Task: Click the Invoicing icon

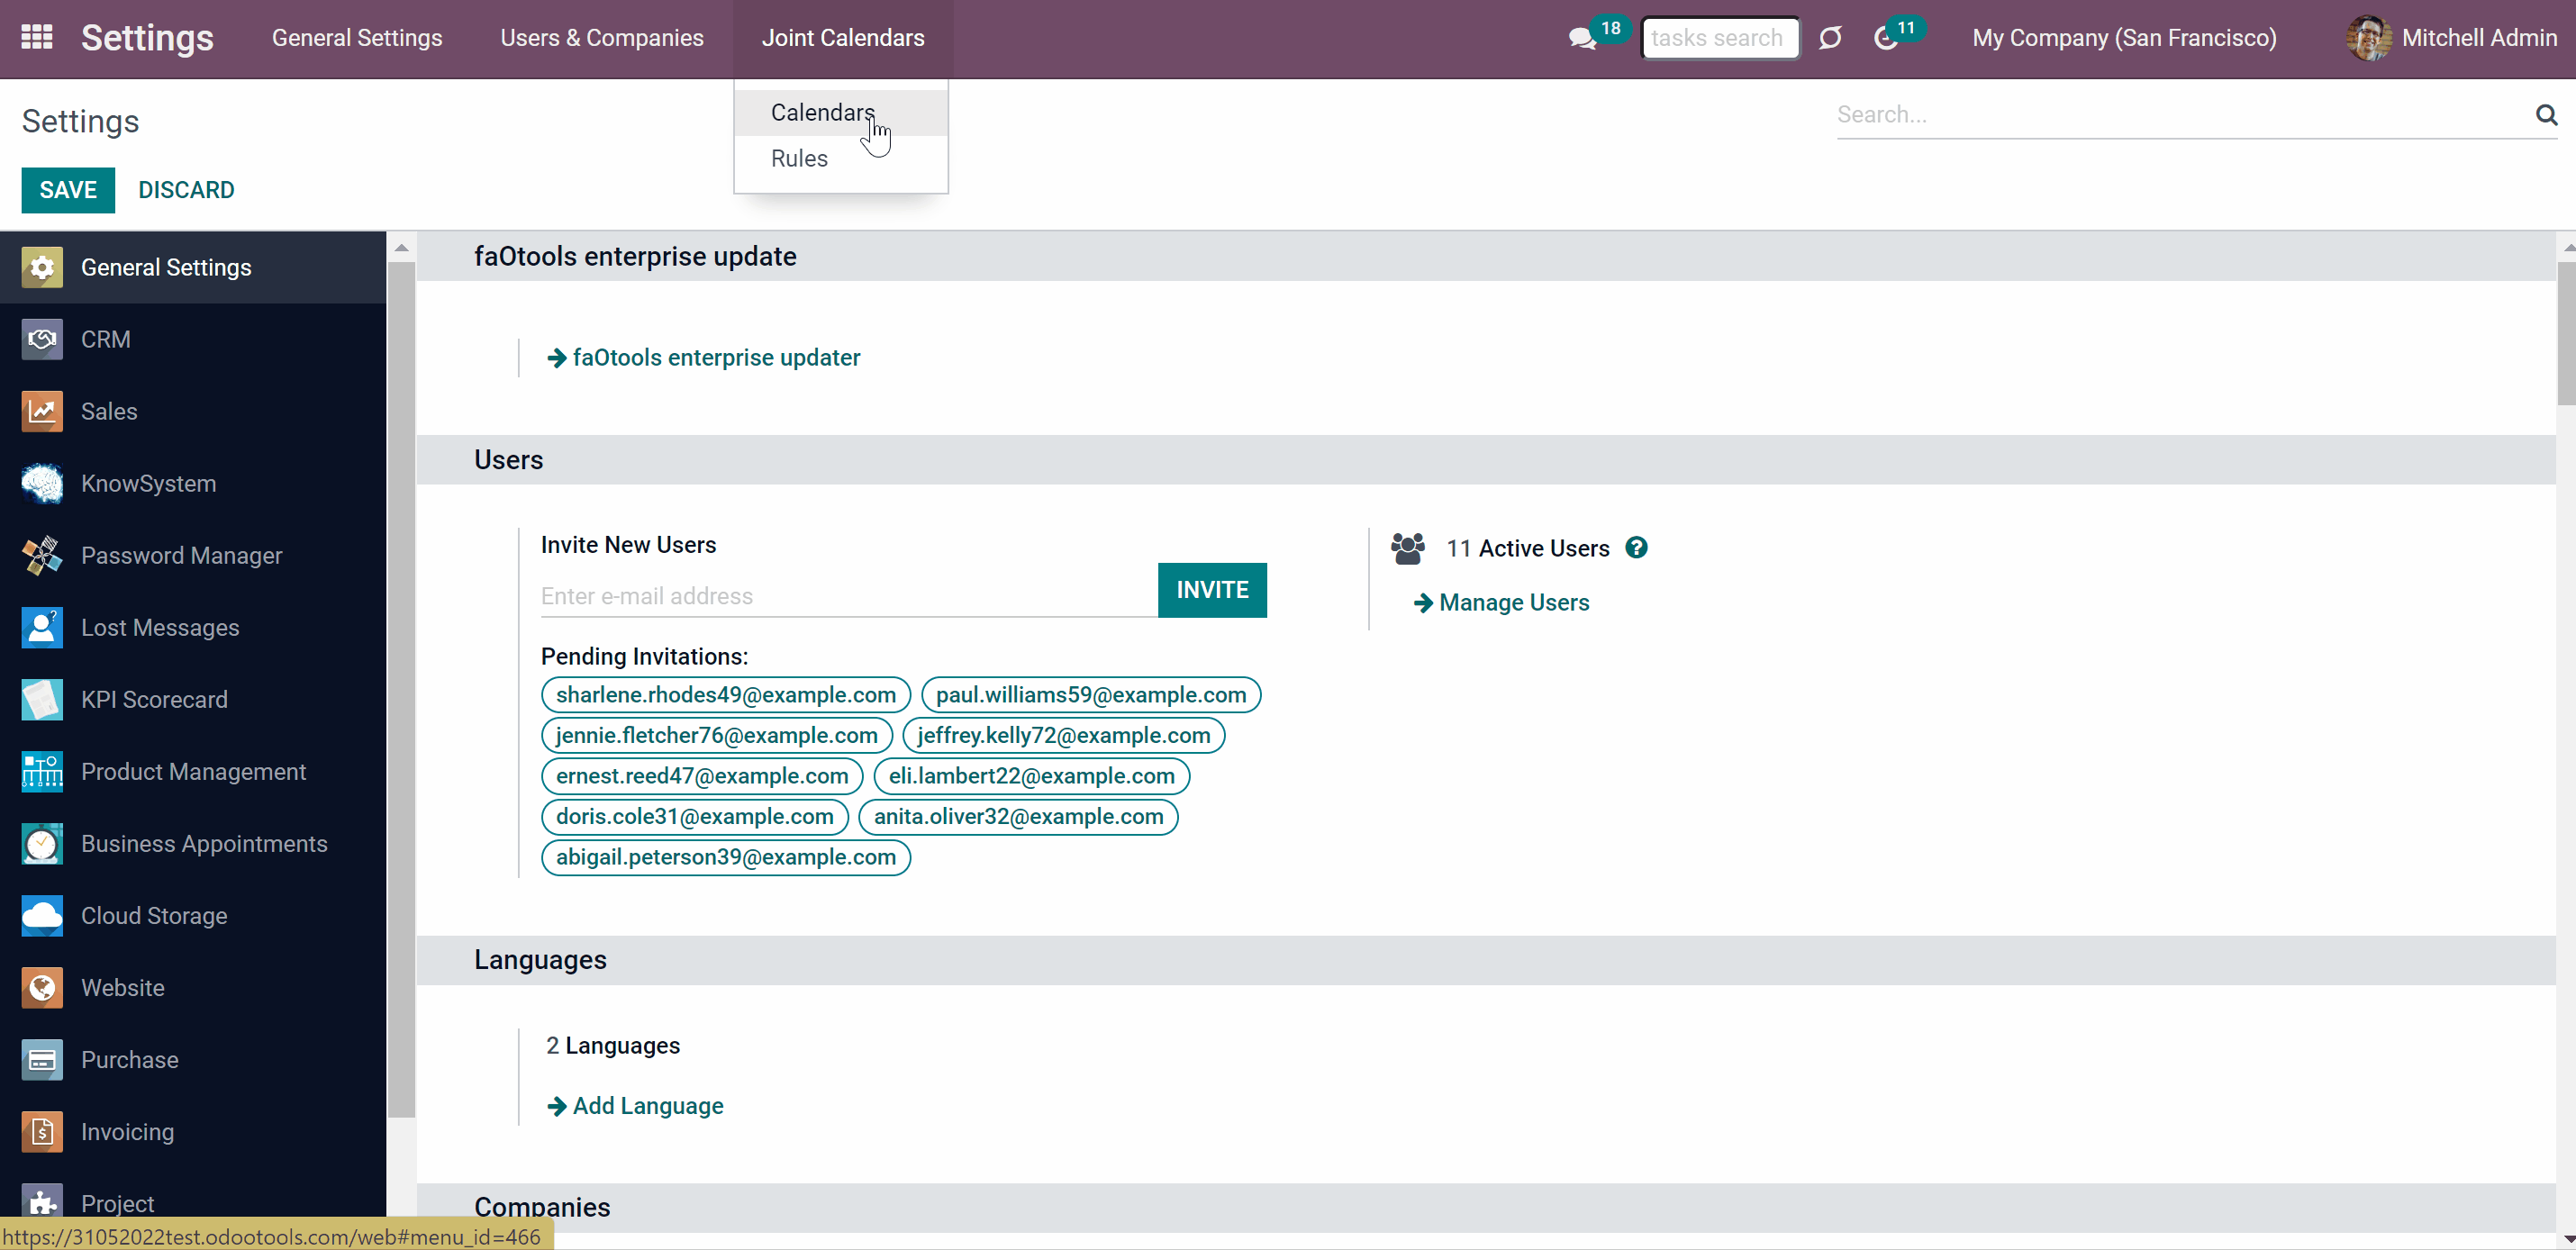Action: pyautogui.click(x=42, y=1131)
